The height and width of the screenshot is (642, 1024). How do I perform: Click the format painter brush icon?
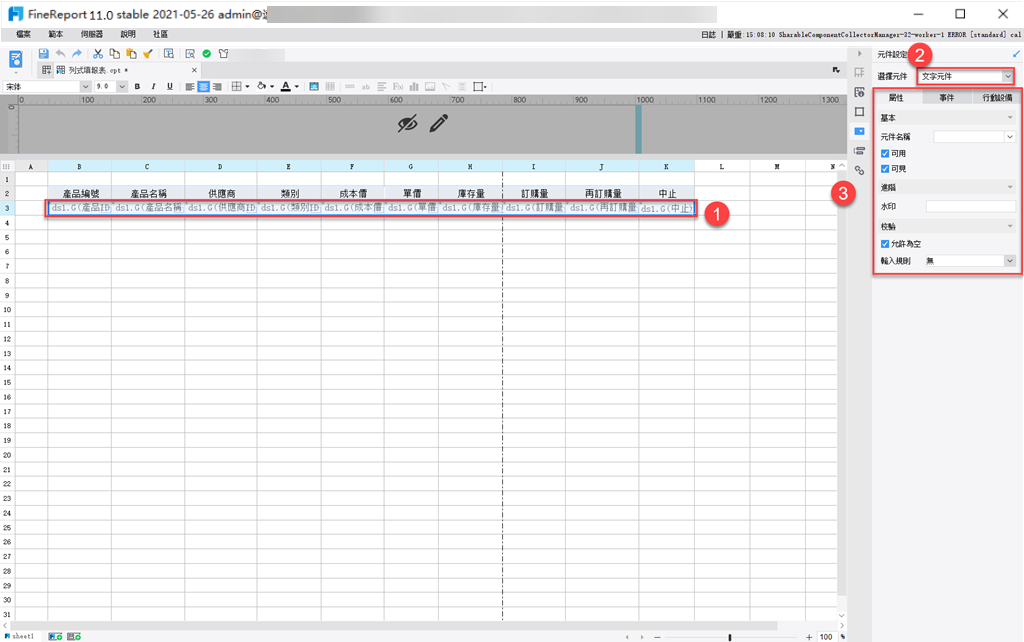[x=148, y=54]
